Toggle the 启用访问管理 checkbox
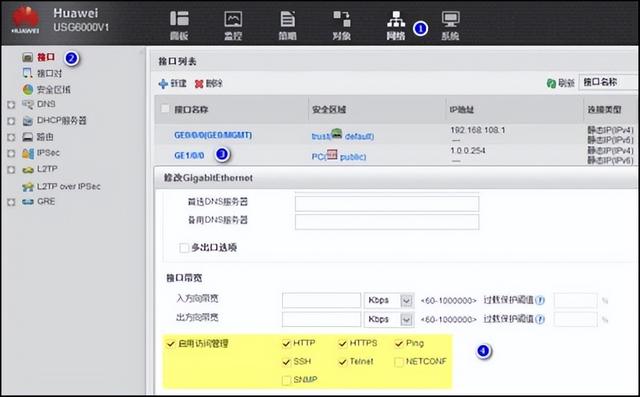640x397 pixels. pyautogui.click(x=171, y=344)
